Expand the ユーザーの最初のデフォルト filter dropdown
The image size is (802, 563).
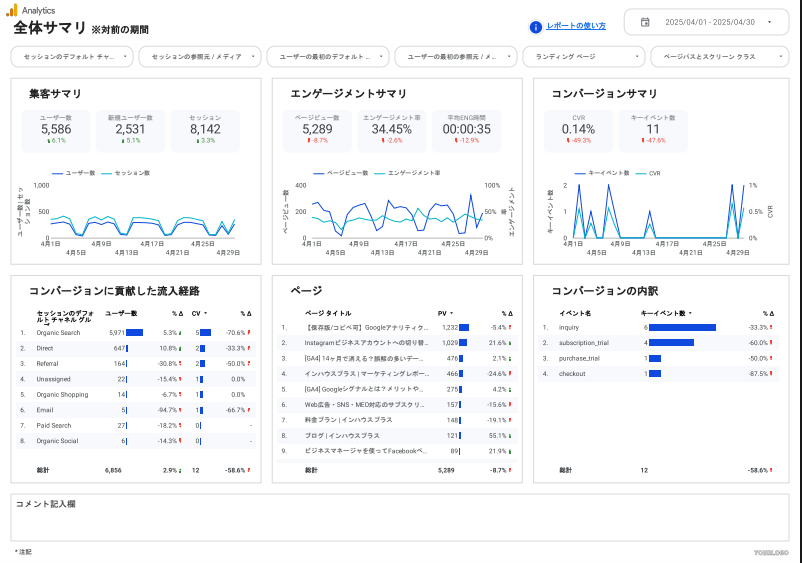pyautogui.click(x=328, y=57)
